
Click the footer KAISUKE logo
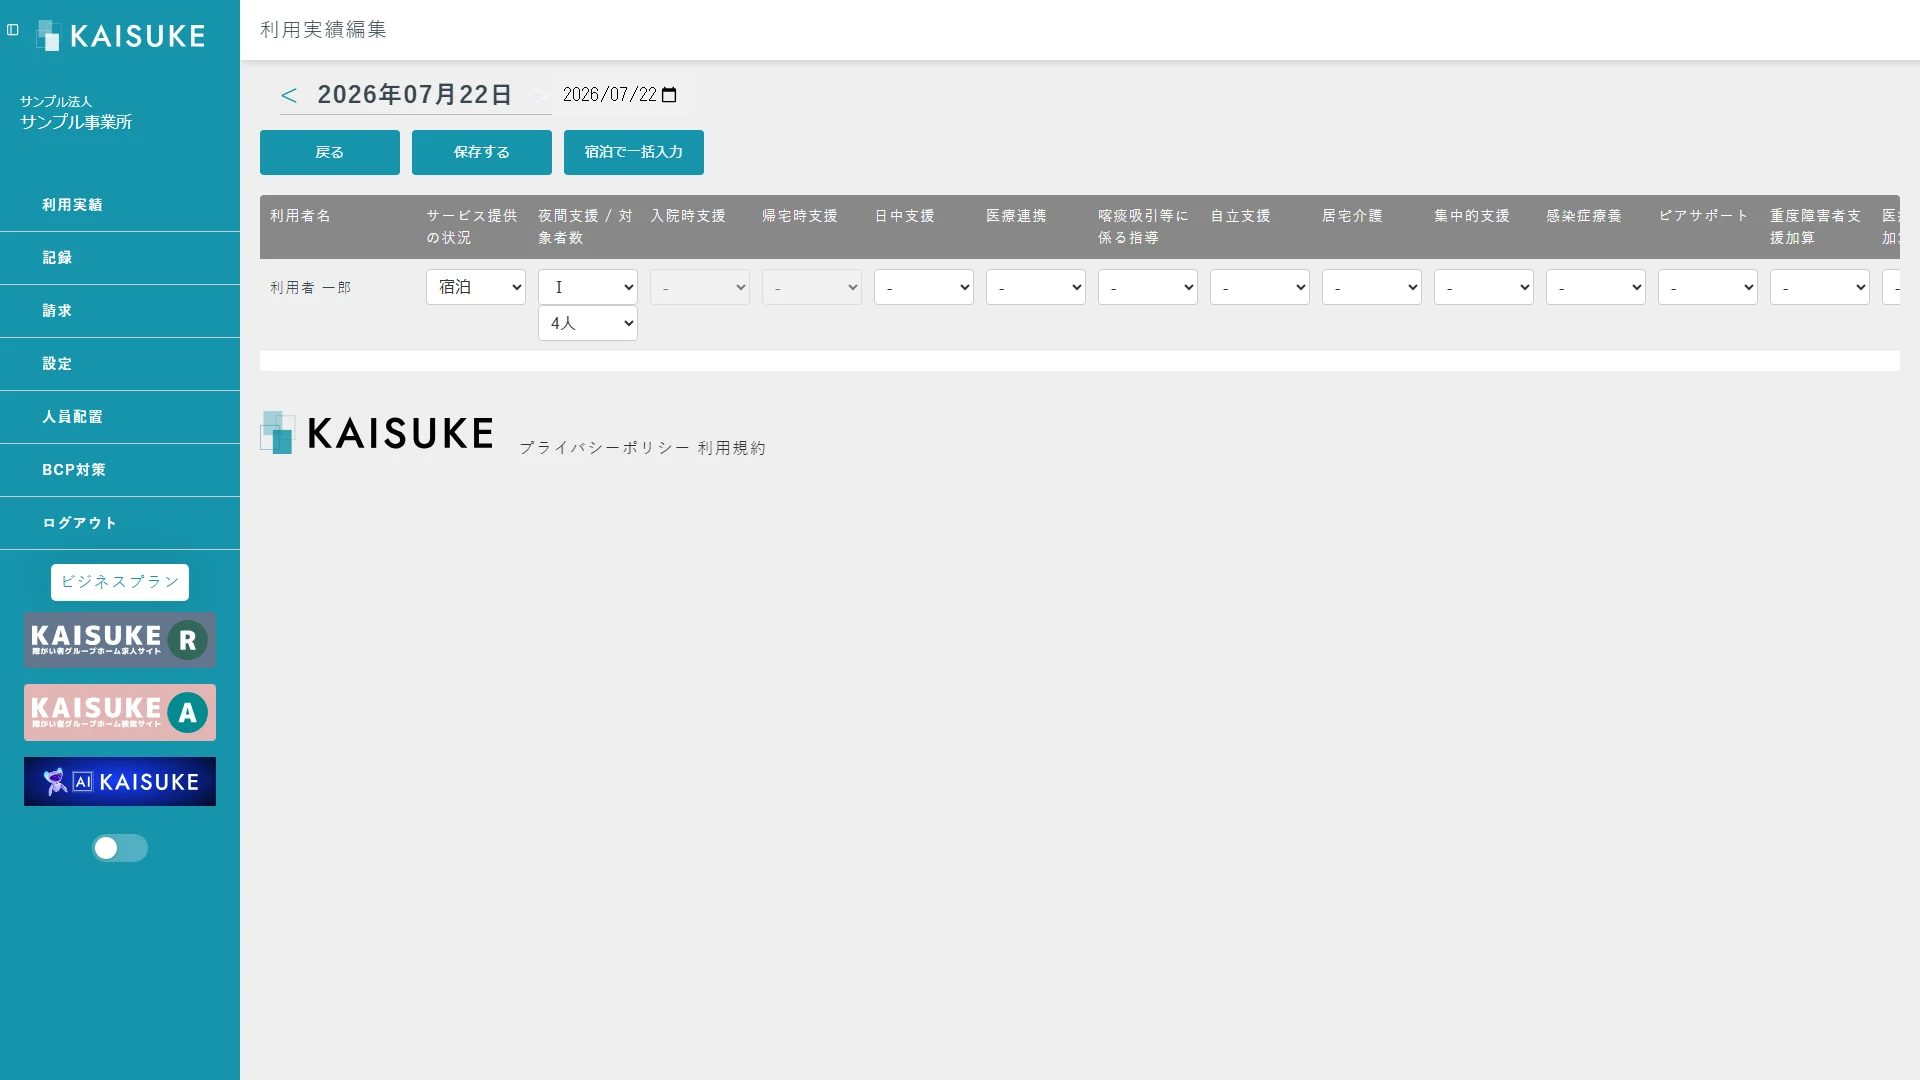377,433
